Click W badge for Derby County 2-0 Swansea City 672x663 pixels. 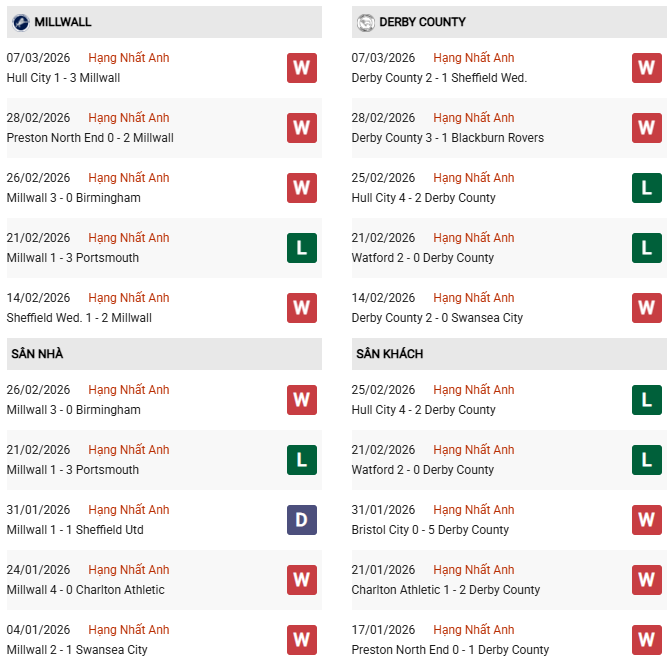[x=646, y=308]
